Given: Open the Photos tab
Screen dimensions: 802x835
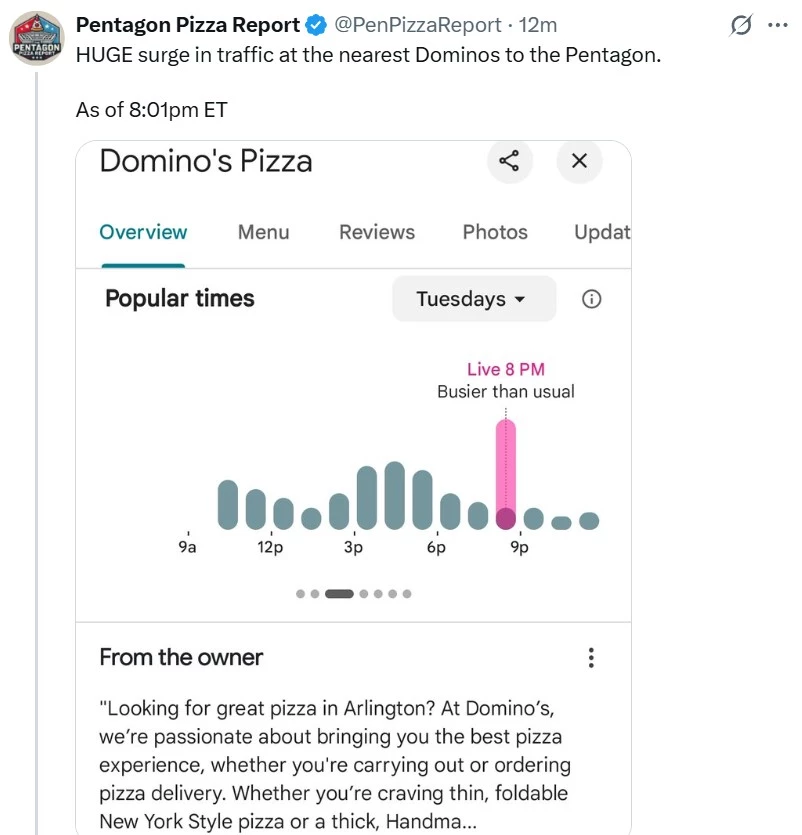Looking at the screenshot, I should pyautogui.click(x=495, y=232).
